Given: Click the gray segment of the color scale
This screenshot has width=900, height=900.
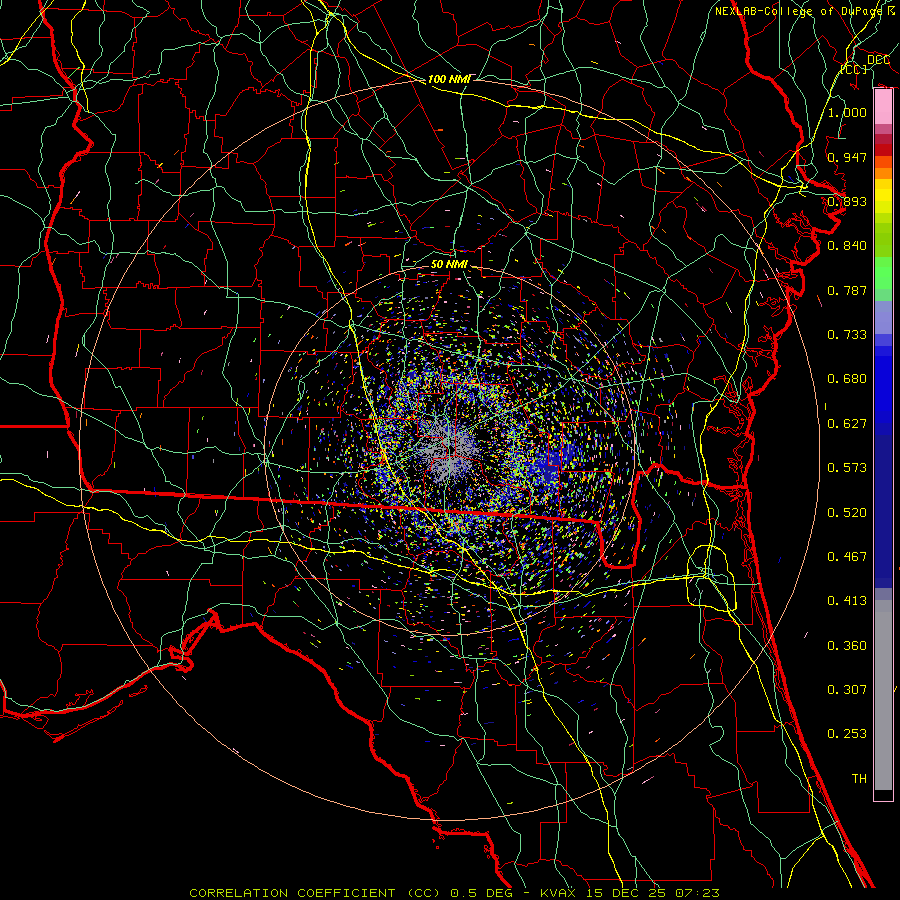Looking at the screenshot, I should tap(883, 695).
